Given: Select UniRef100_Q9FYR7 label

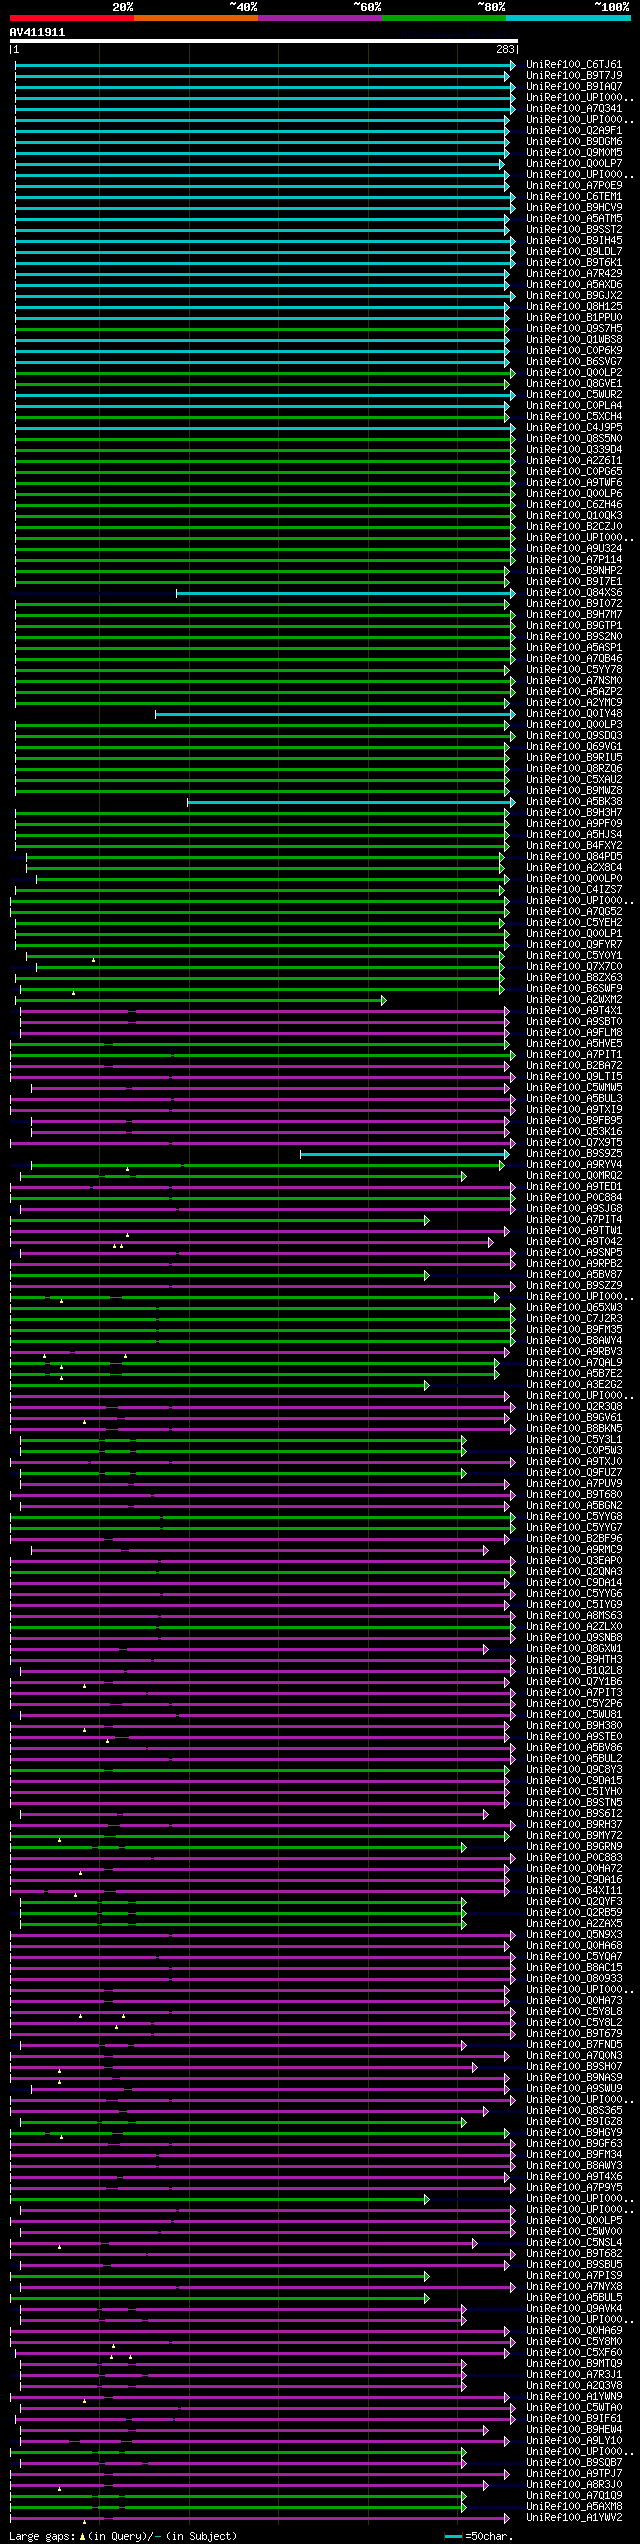Looking at the screenshot, I should [574, 945].
